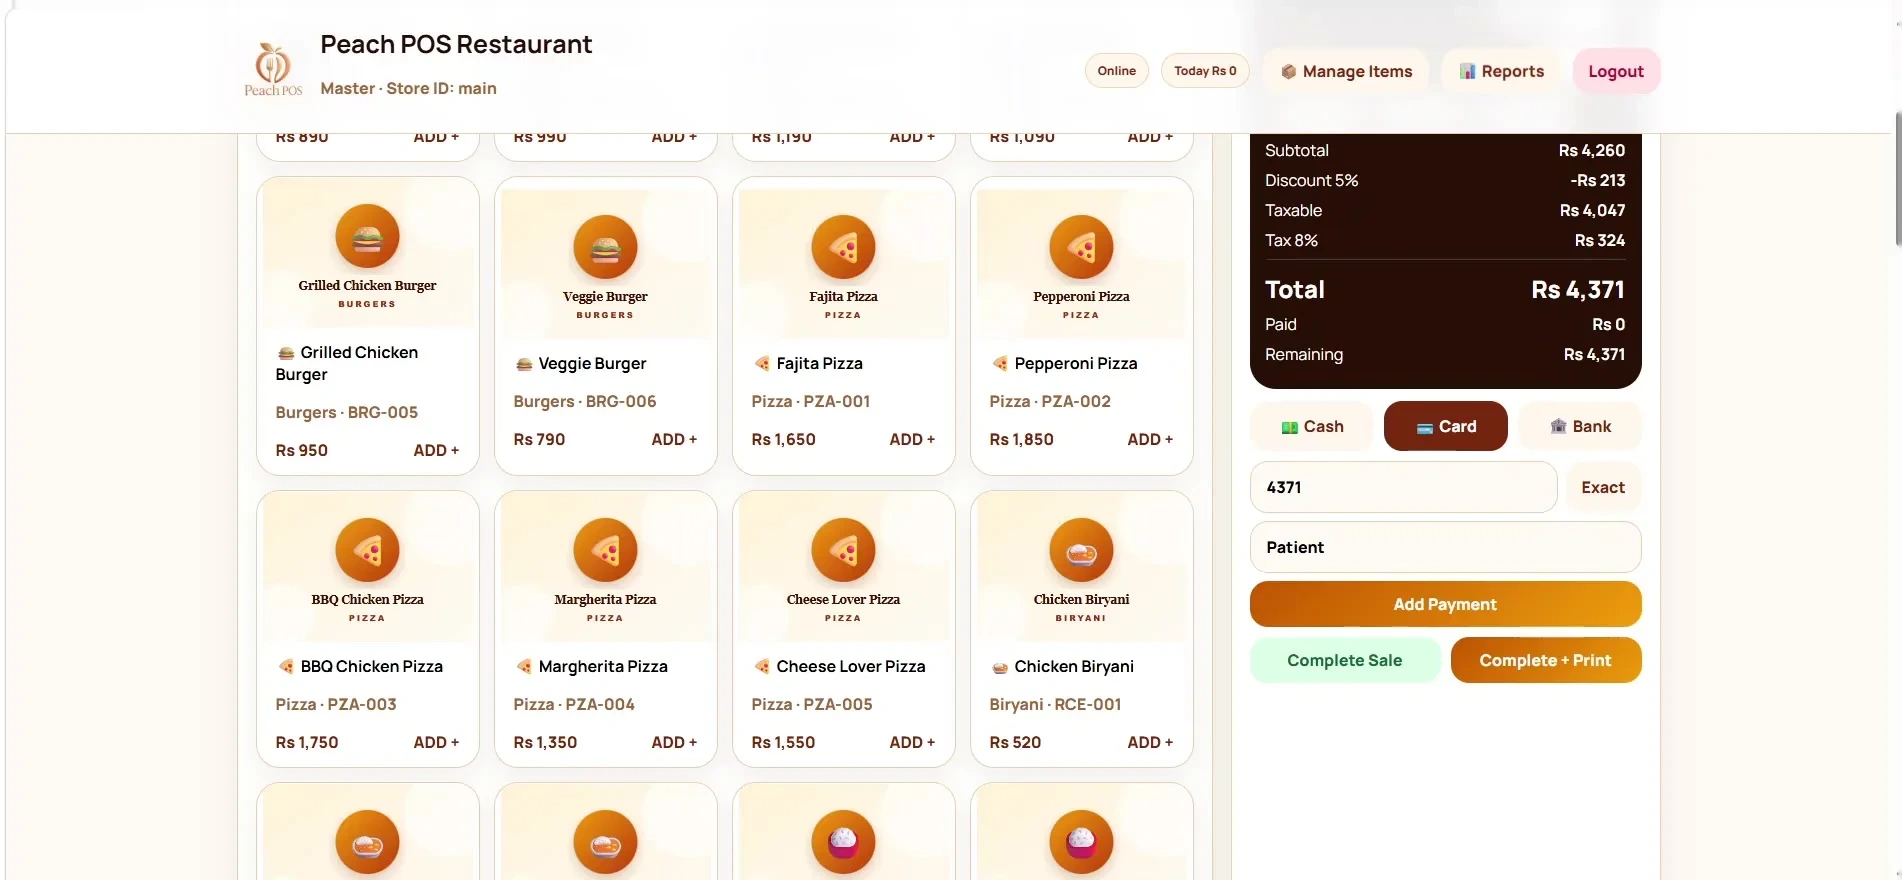Click the Veggie Burger round burger icon
Image resolution: width=1902 pixels, height=880 pixels.
tap(605, 247)
